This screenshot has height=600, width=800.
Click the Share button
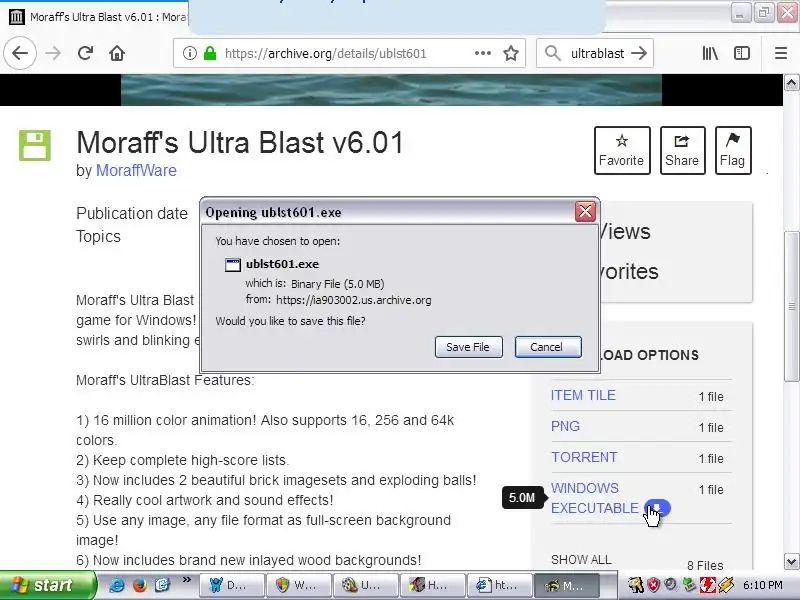point(682,151)
